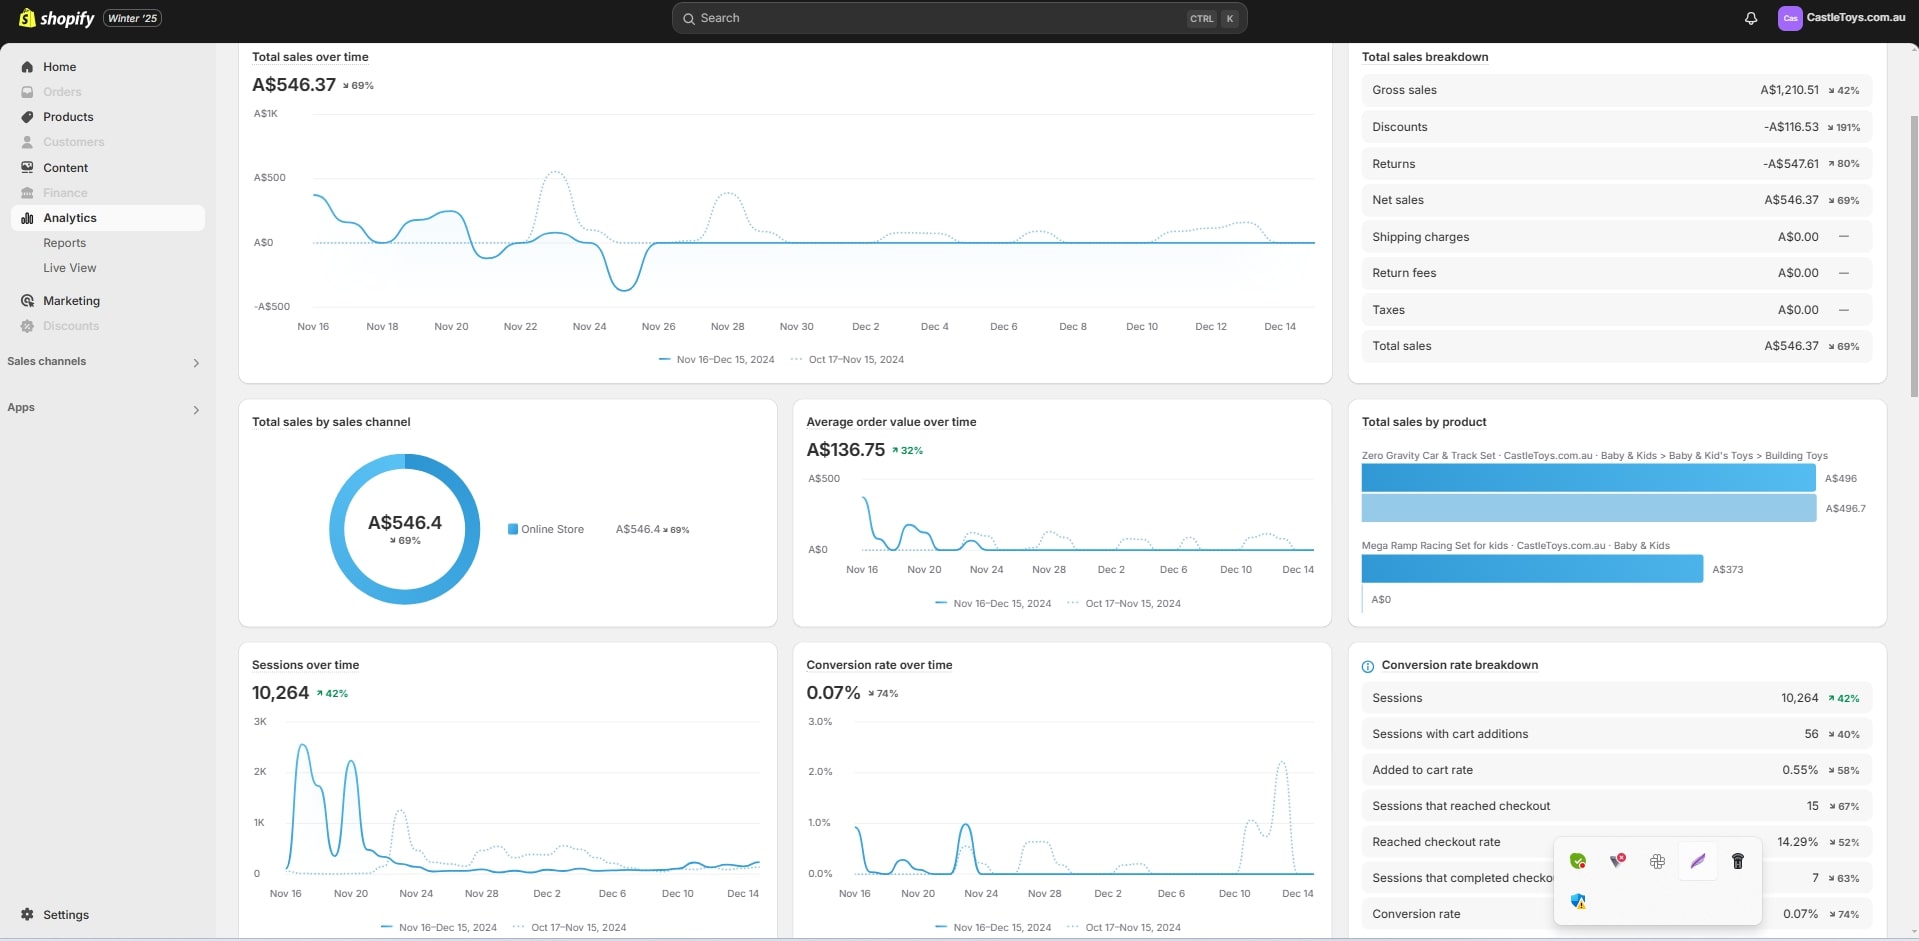Viewport: 1919px width, 941px height.
Task: Open the Sessions over time report title
Action: click(305, 665)
